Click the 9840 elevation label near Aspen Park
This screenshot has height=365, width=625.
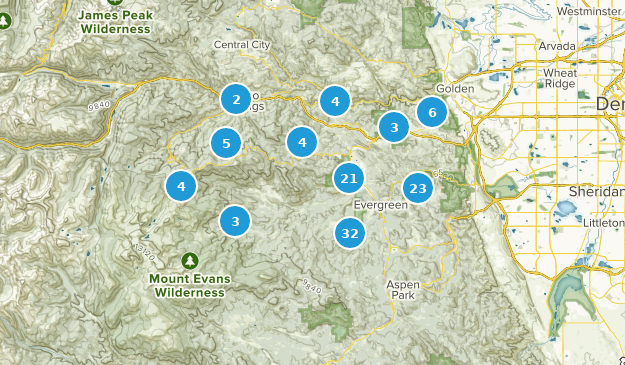click(312, 286)
